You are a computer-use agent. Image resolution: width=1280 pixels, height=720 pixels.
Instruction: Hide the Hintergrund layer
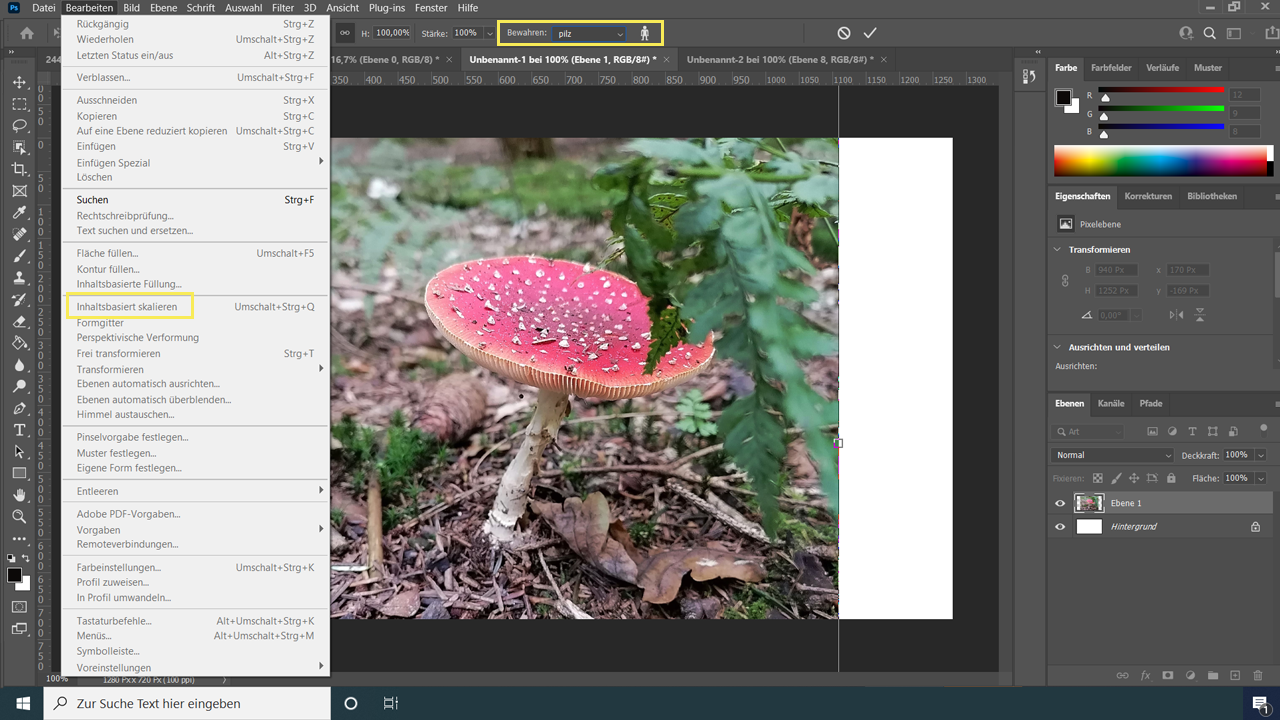tap(1059, 526)
